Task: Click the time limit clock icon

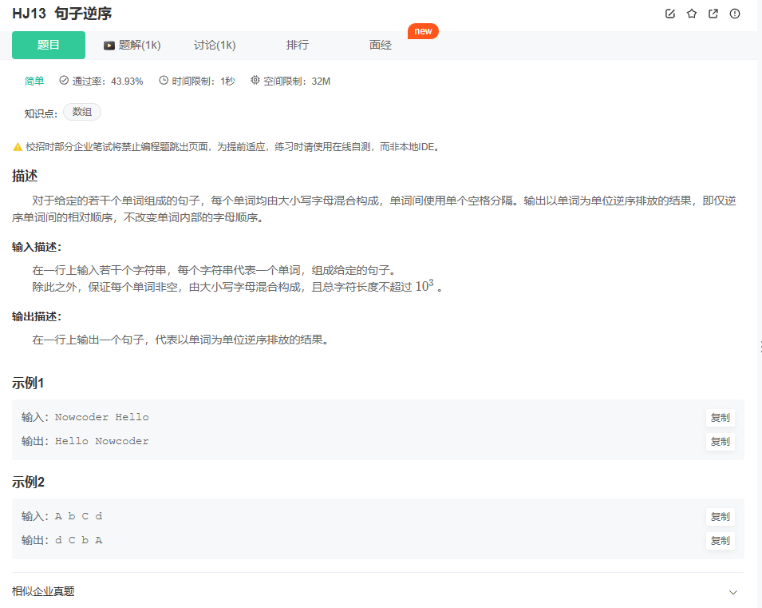Action: 164,80
